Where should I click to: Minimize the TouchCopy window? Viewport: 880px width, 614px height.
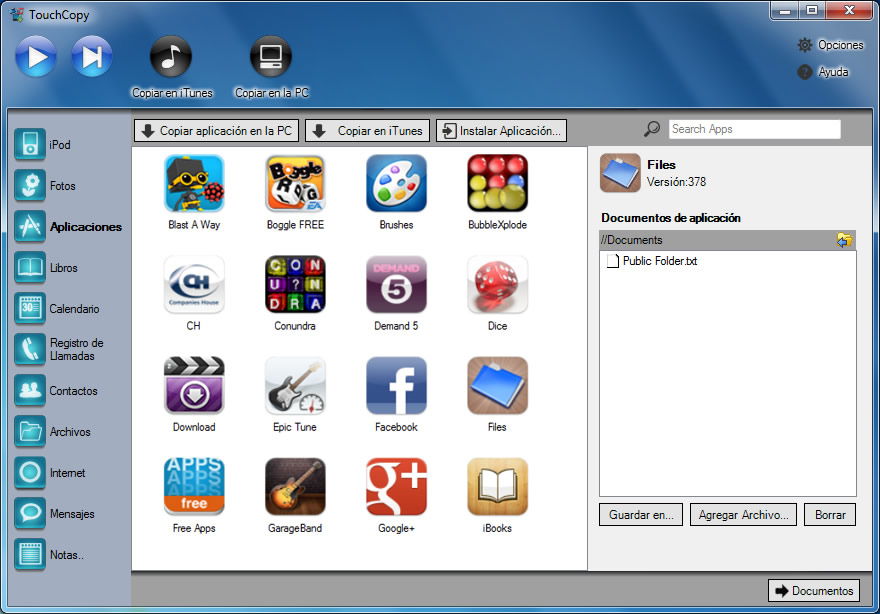[x=785, y=10]
